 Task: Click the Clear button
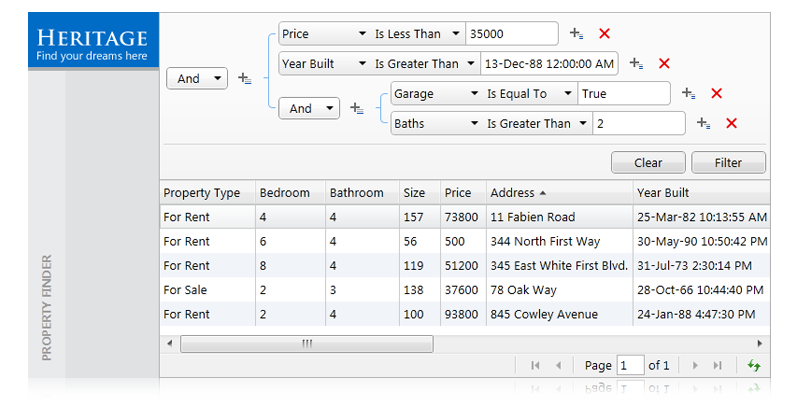[x=648, y=163]
